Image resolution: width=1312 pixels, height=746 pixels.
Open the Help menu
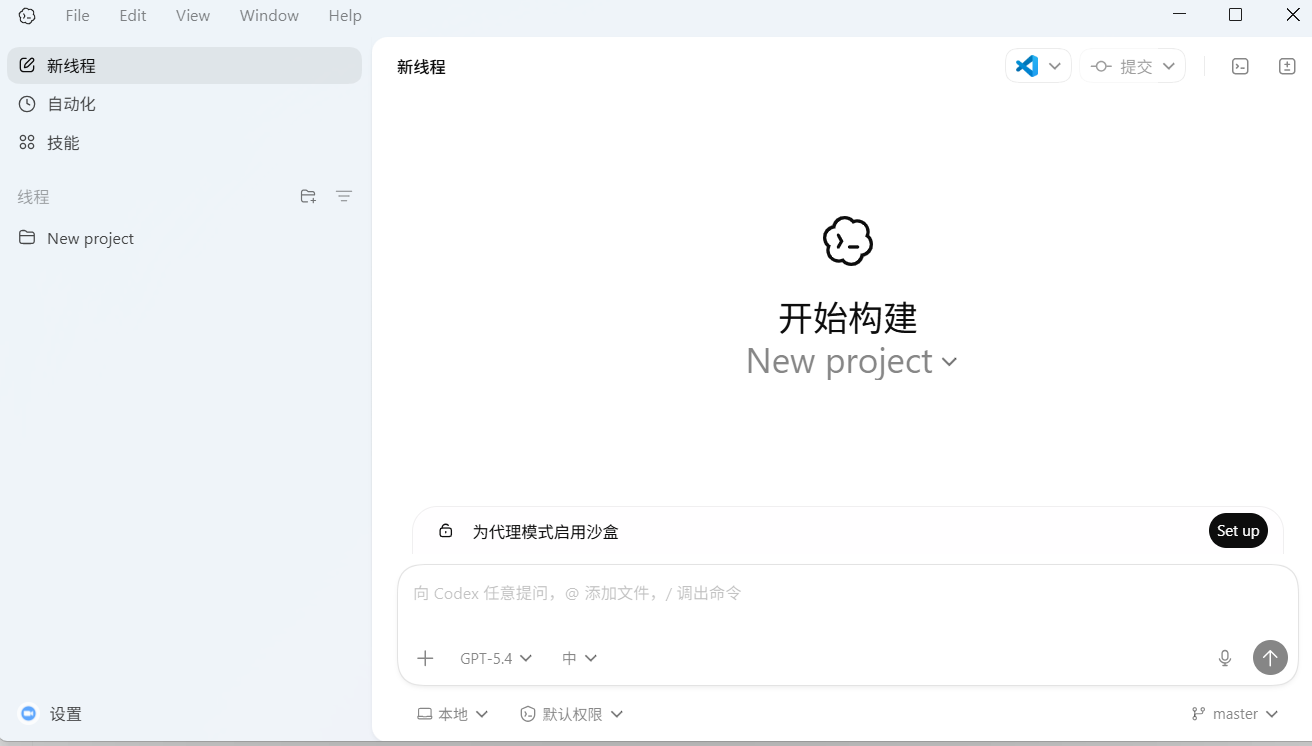click(x=345, y=15)
